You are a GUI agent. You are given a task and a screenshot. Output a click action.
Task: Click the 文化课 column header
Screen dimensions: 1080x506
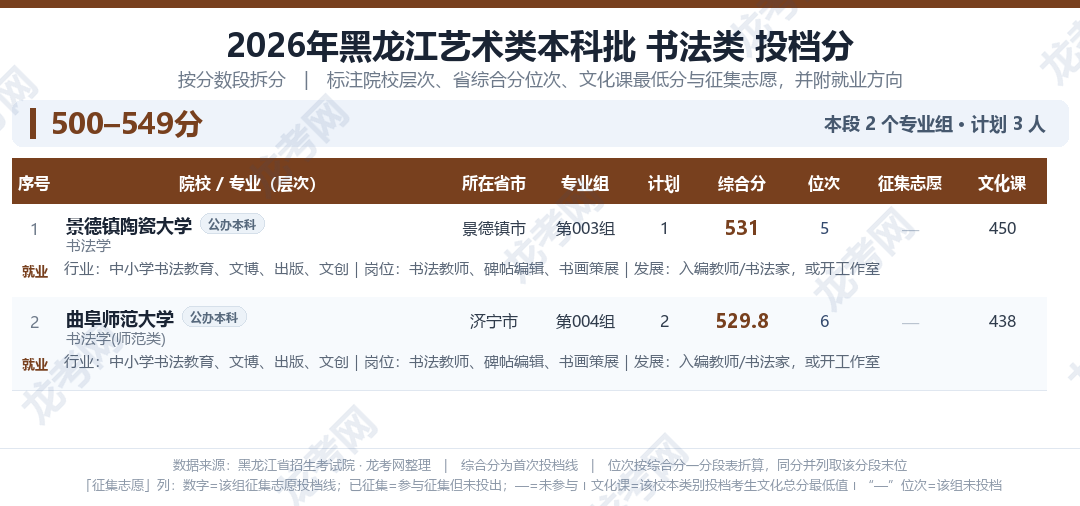pos(1002,183)
